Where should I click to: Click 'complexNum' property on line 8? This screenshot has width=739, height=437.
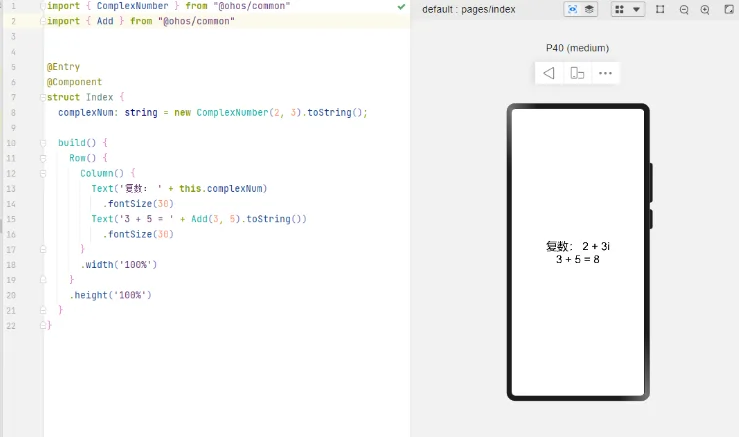(x=85, y=113)
